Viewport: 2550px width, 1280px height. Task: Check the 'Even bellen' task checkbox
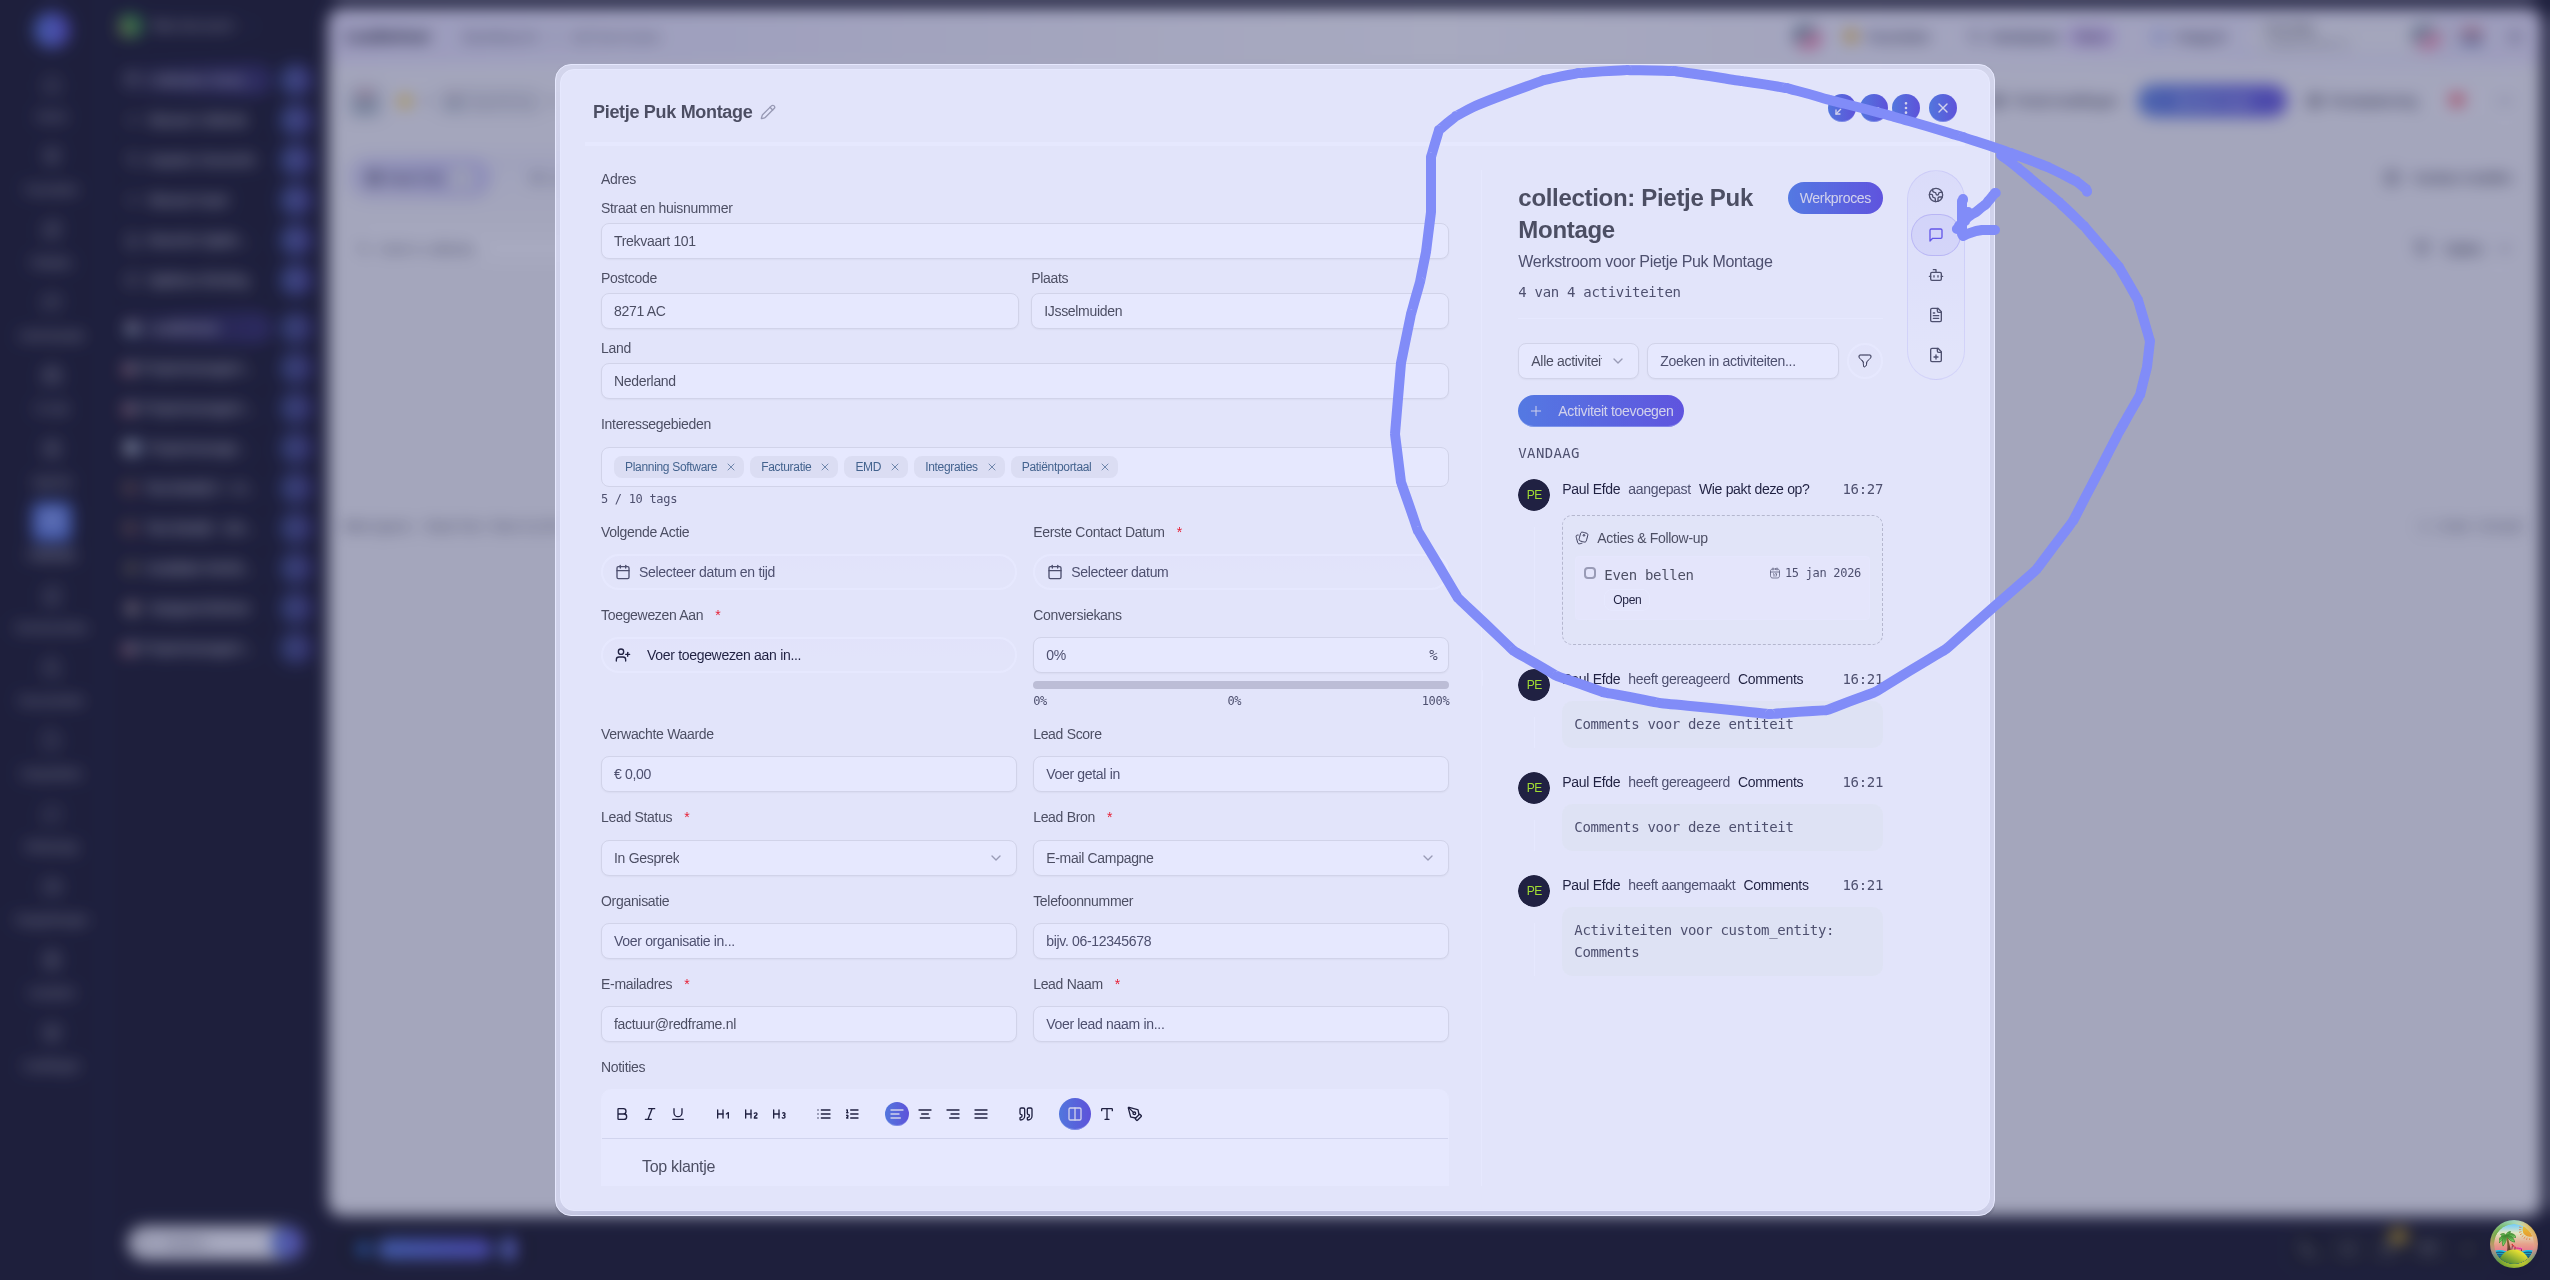click(1589, 573)
